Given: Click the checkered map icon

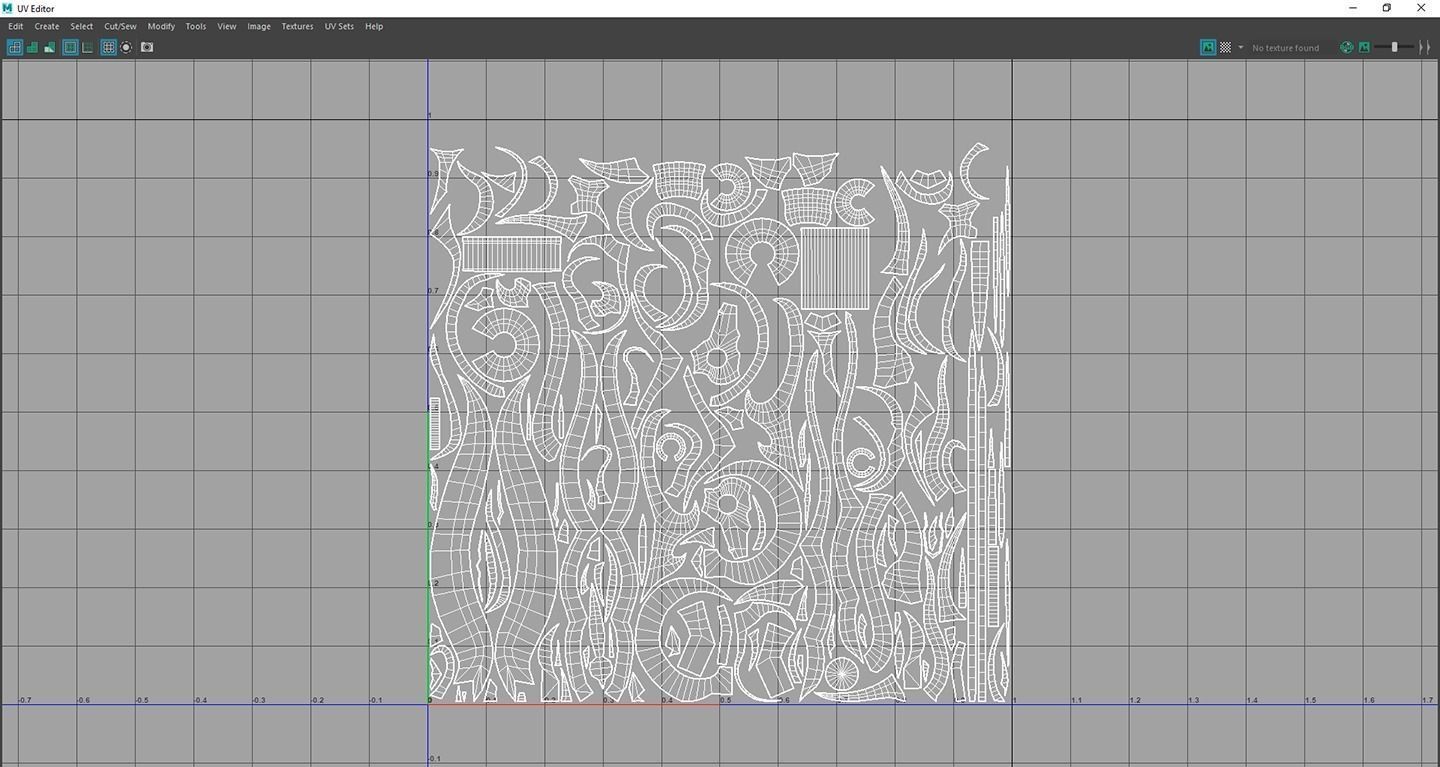Looking at the screenshot, I should click(x=1225, y=47).
